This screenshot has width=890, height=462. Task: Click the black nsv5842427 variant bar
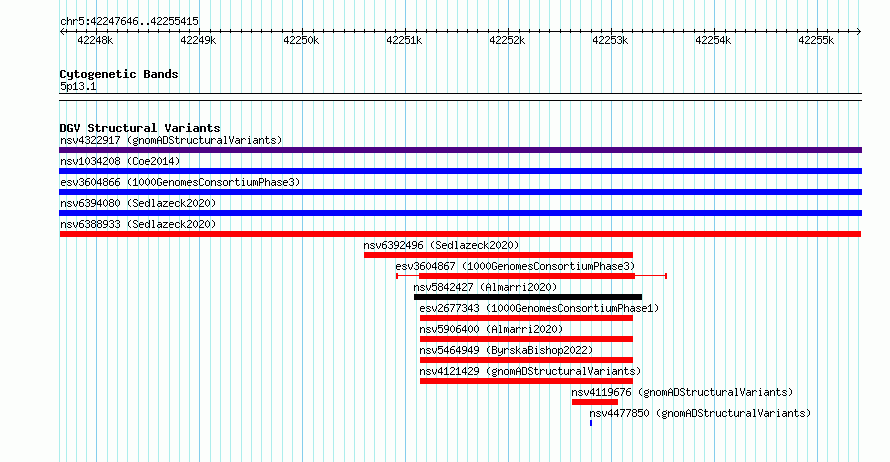click(528, 297)
